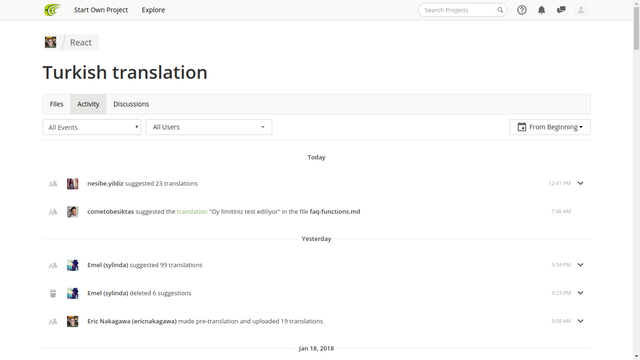Click translation icon beside nesibe.yildiz's entry
This screenshot has height=360, width=640.
pyautogui.click(x=53, y=184)
